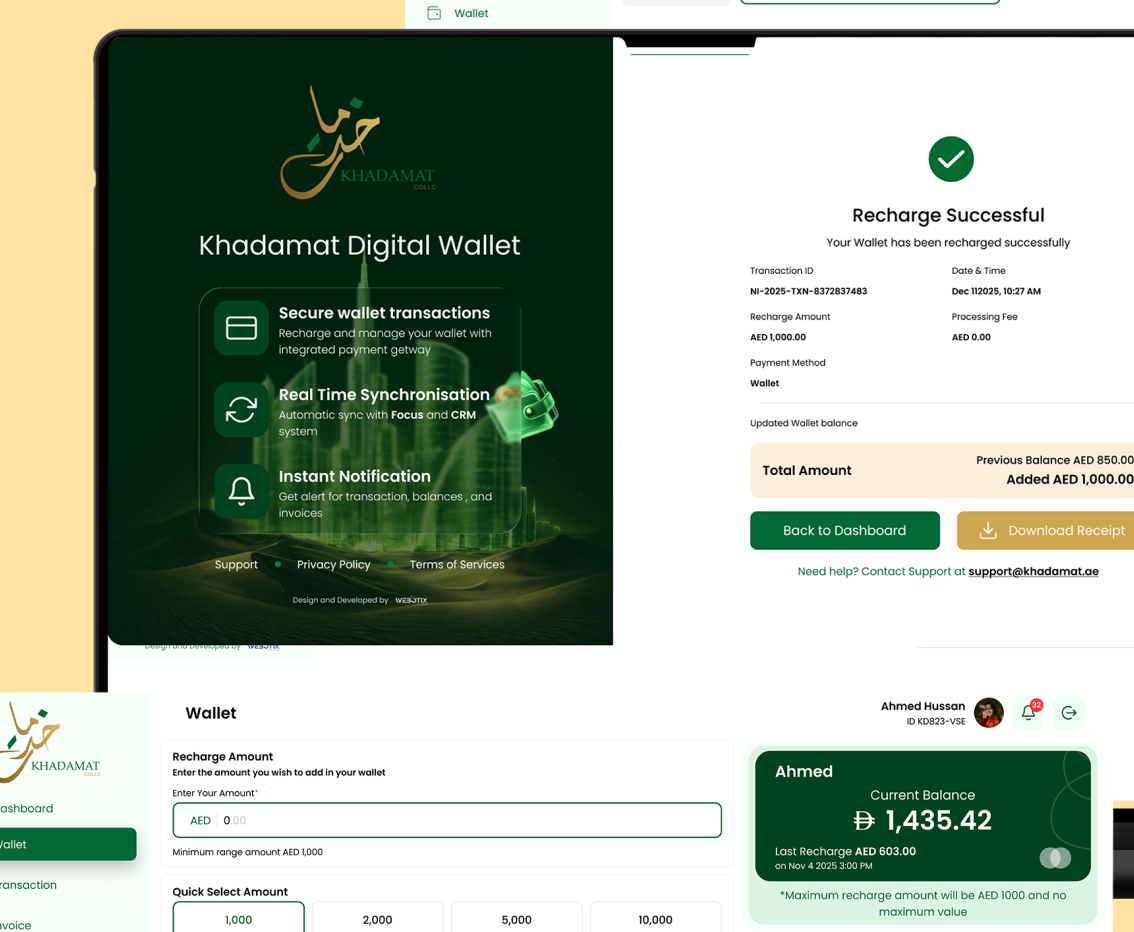Open Ahmed Hussan's profile avatar

tap(989, 712)
